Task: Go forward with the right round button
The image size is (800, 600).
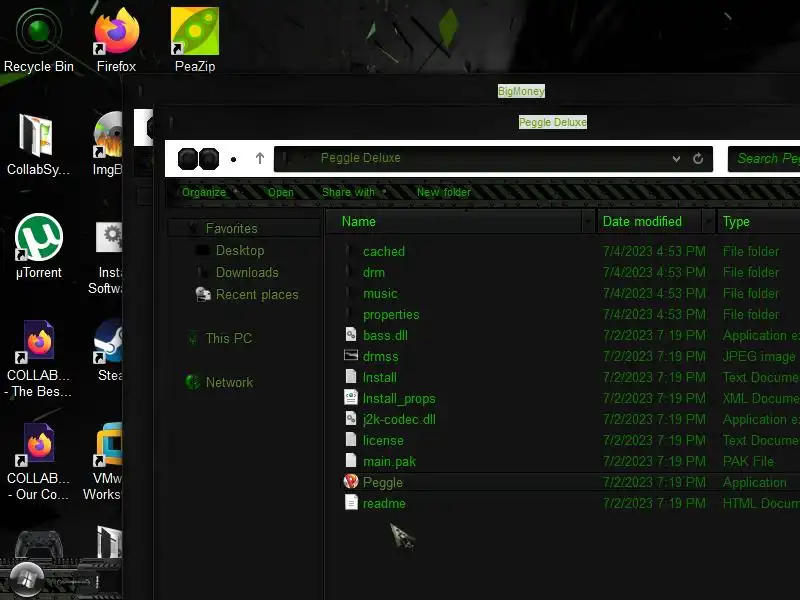Action: 209,159
